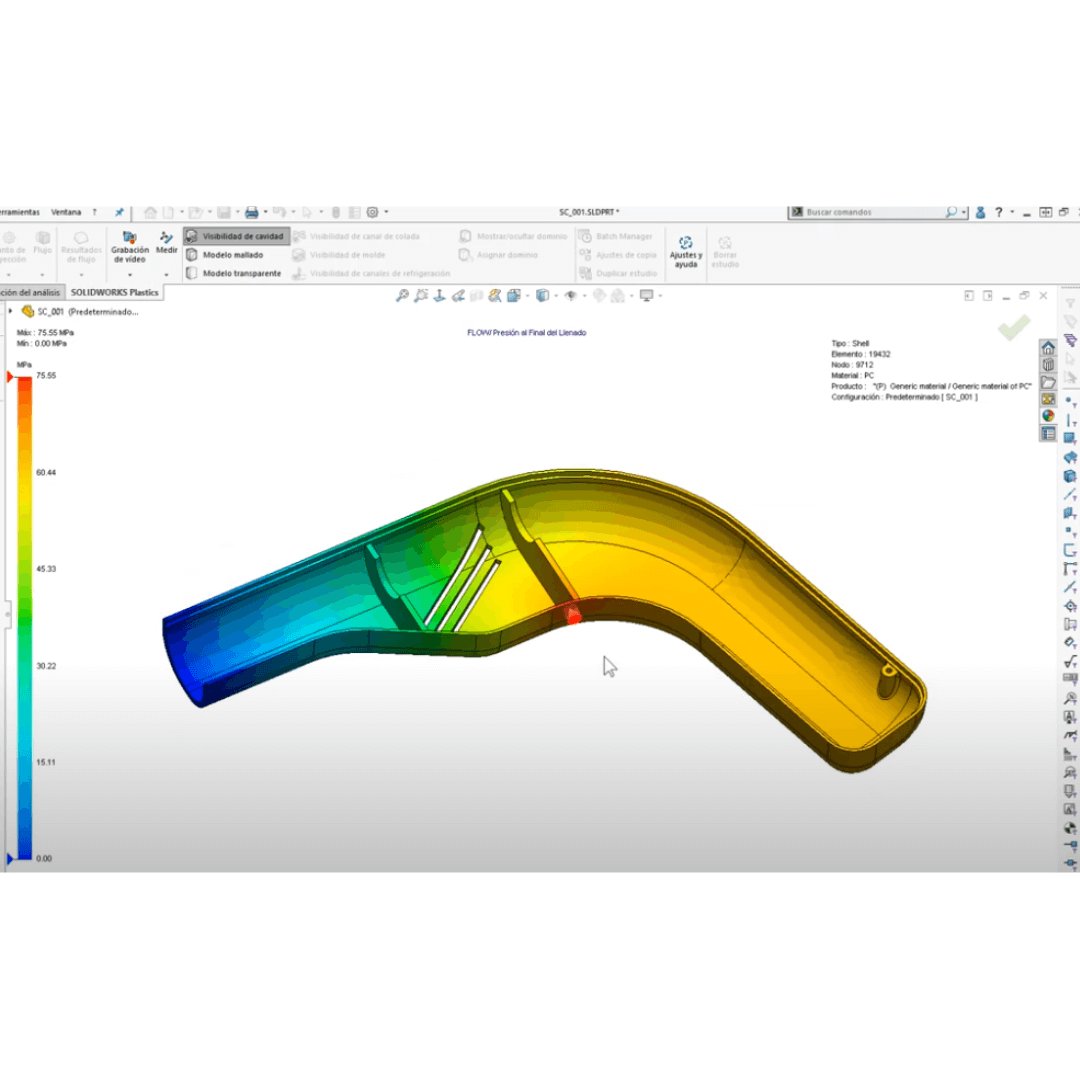Screen dimensions: 1080x1080
Task: Open the Ventana menu
Action: tap(66, 212)
